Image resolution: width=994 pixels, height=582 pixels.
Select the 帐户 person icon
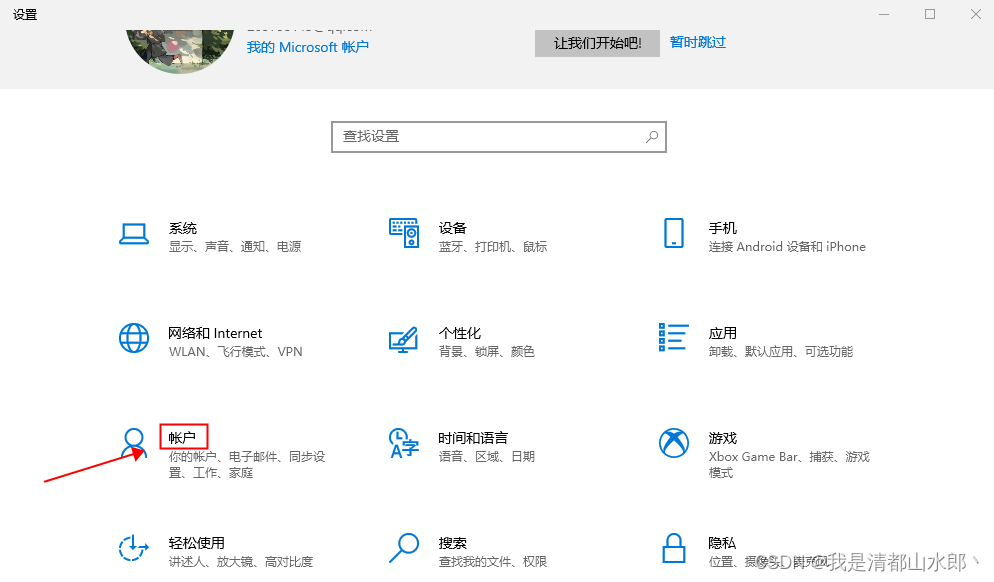(x=134, y=442)
